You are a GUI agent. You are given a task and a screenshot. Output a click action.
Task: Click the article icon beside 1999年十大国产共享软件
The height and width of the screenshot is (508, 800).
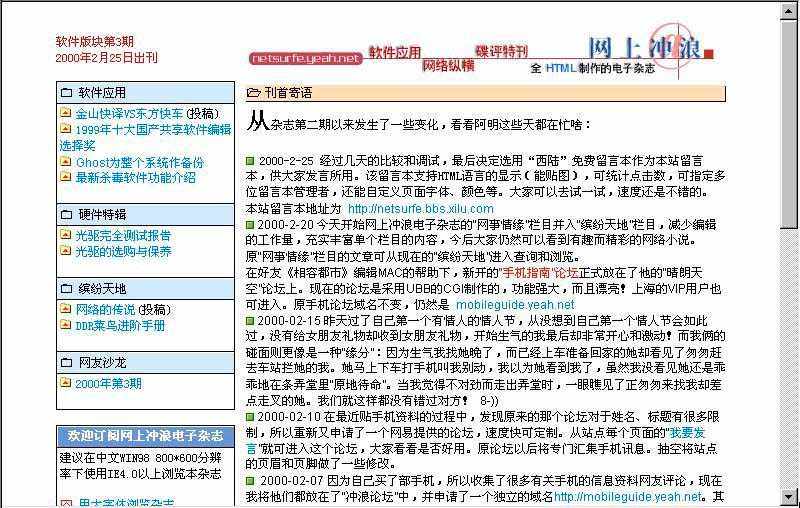65,129
